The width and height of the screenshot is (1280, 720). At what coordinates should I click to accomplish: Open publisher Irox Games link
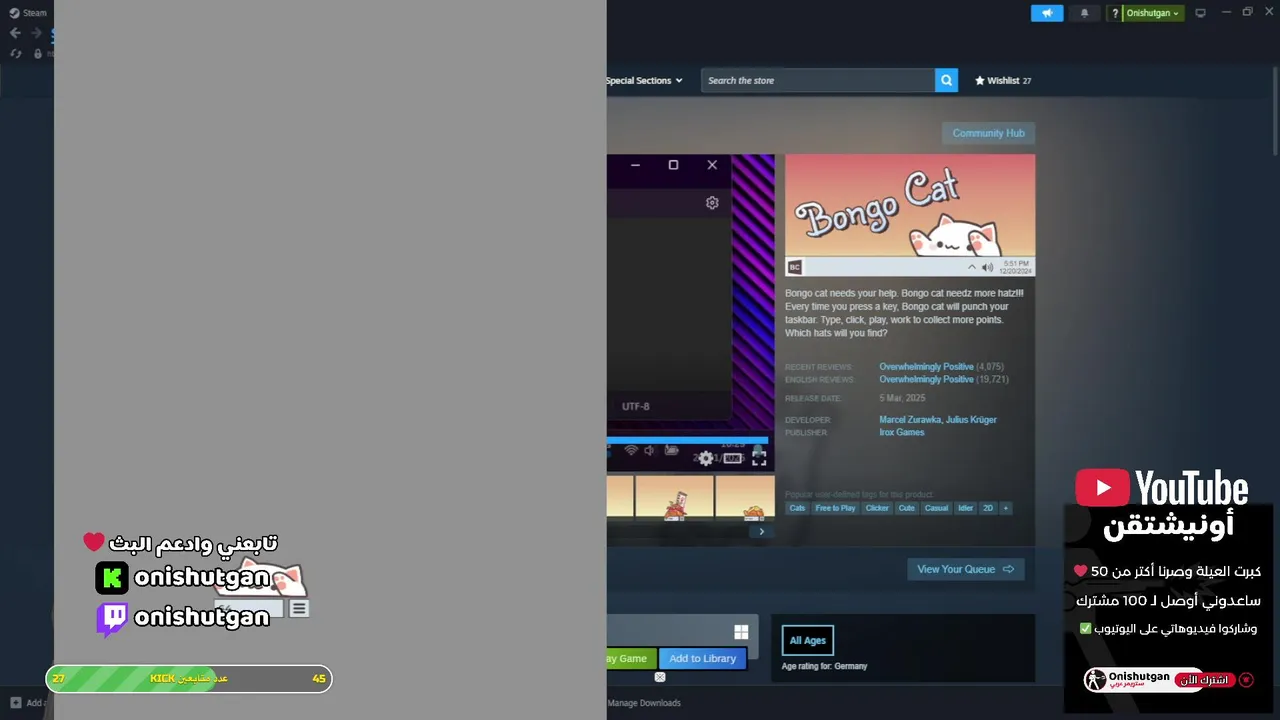pyautogui.click(x=901, y=432)
